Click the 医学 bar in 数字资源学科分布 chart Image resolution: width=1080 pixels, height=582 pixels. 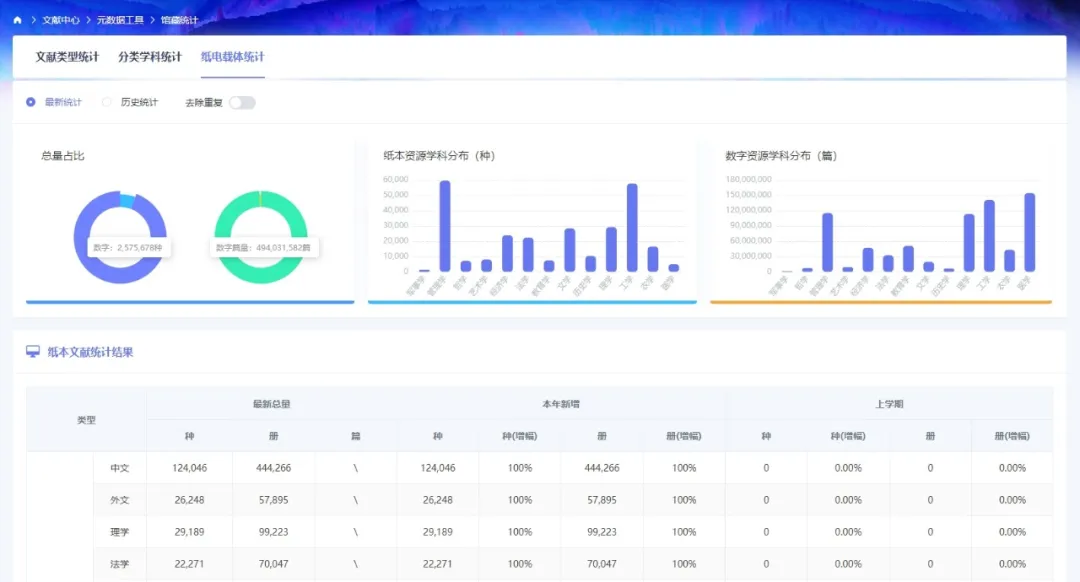pos(1030,232)
